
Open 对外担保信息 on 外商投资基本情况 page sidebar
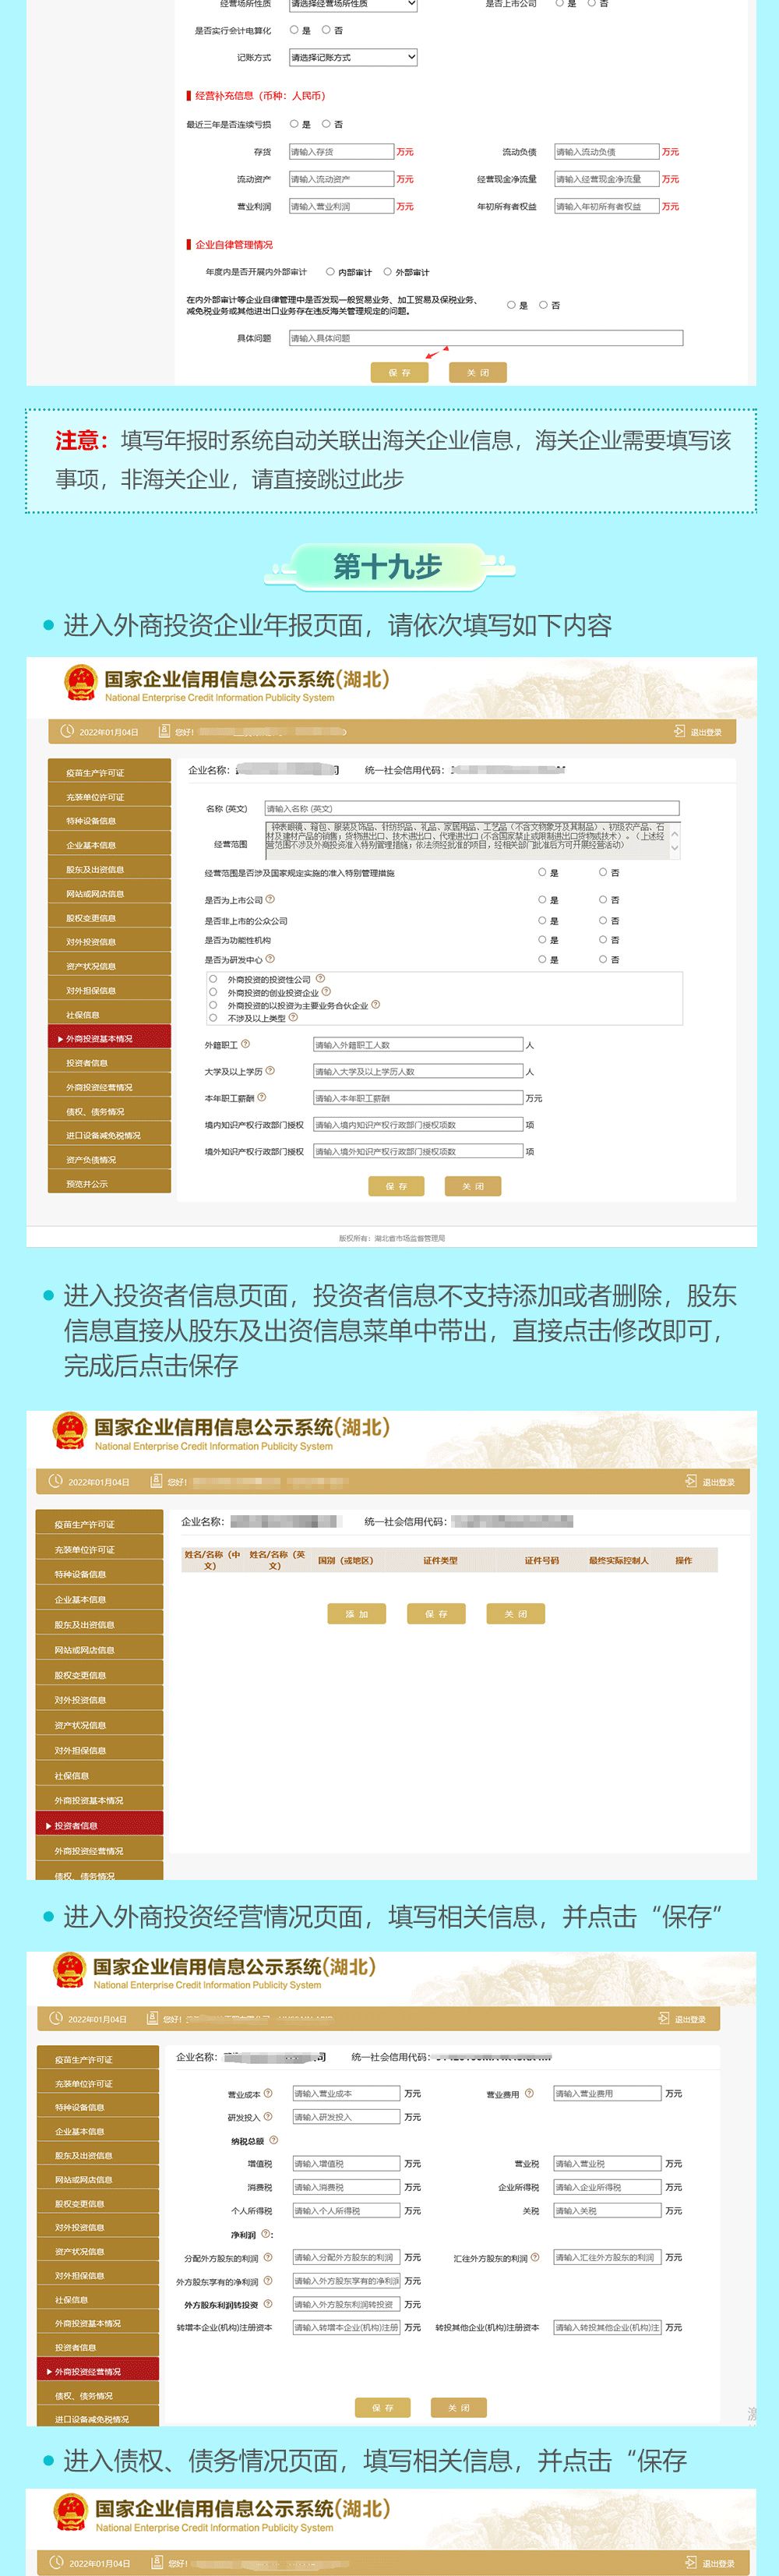109,990
